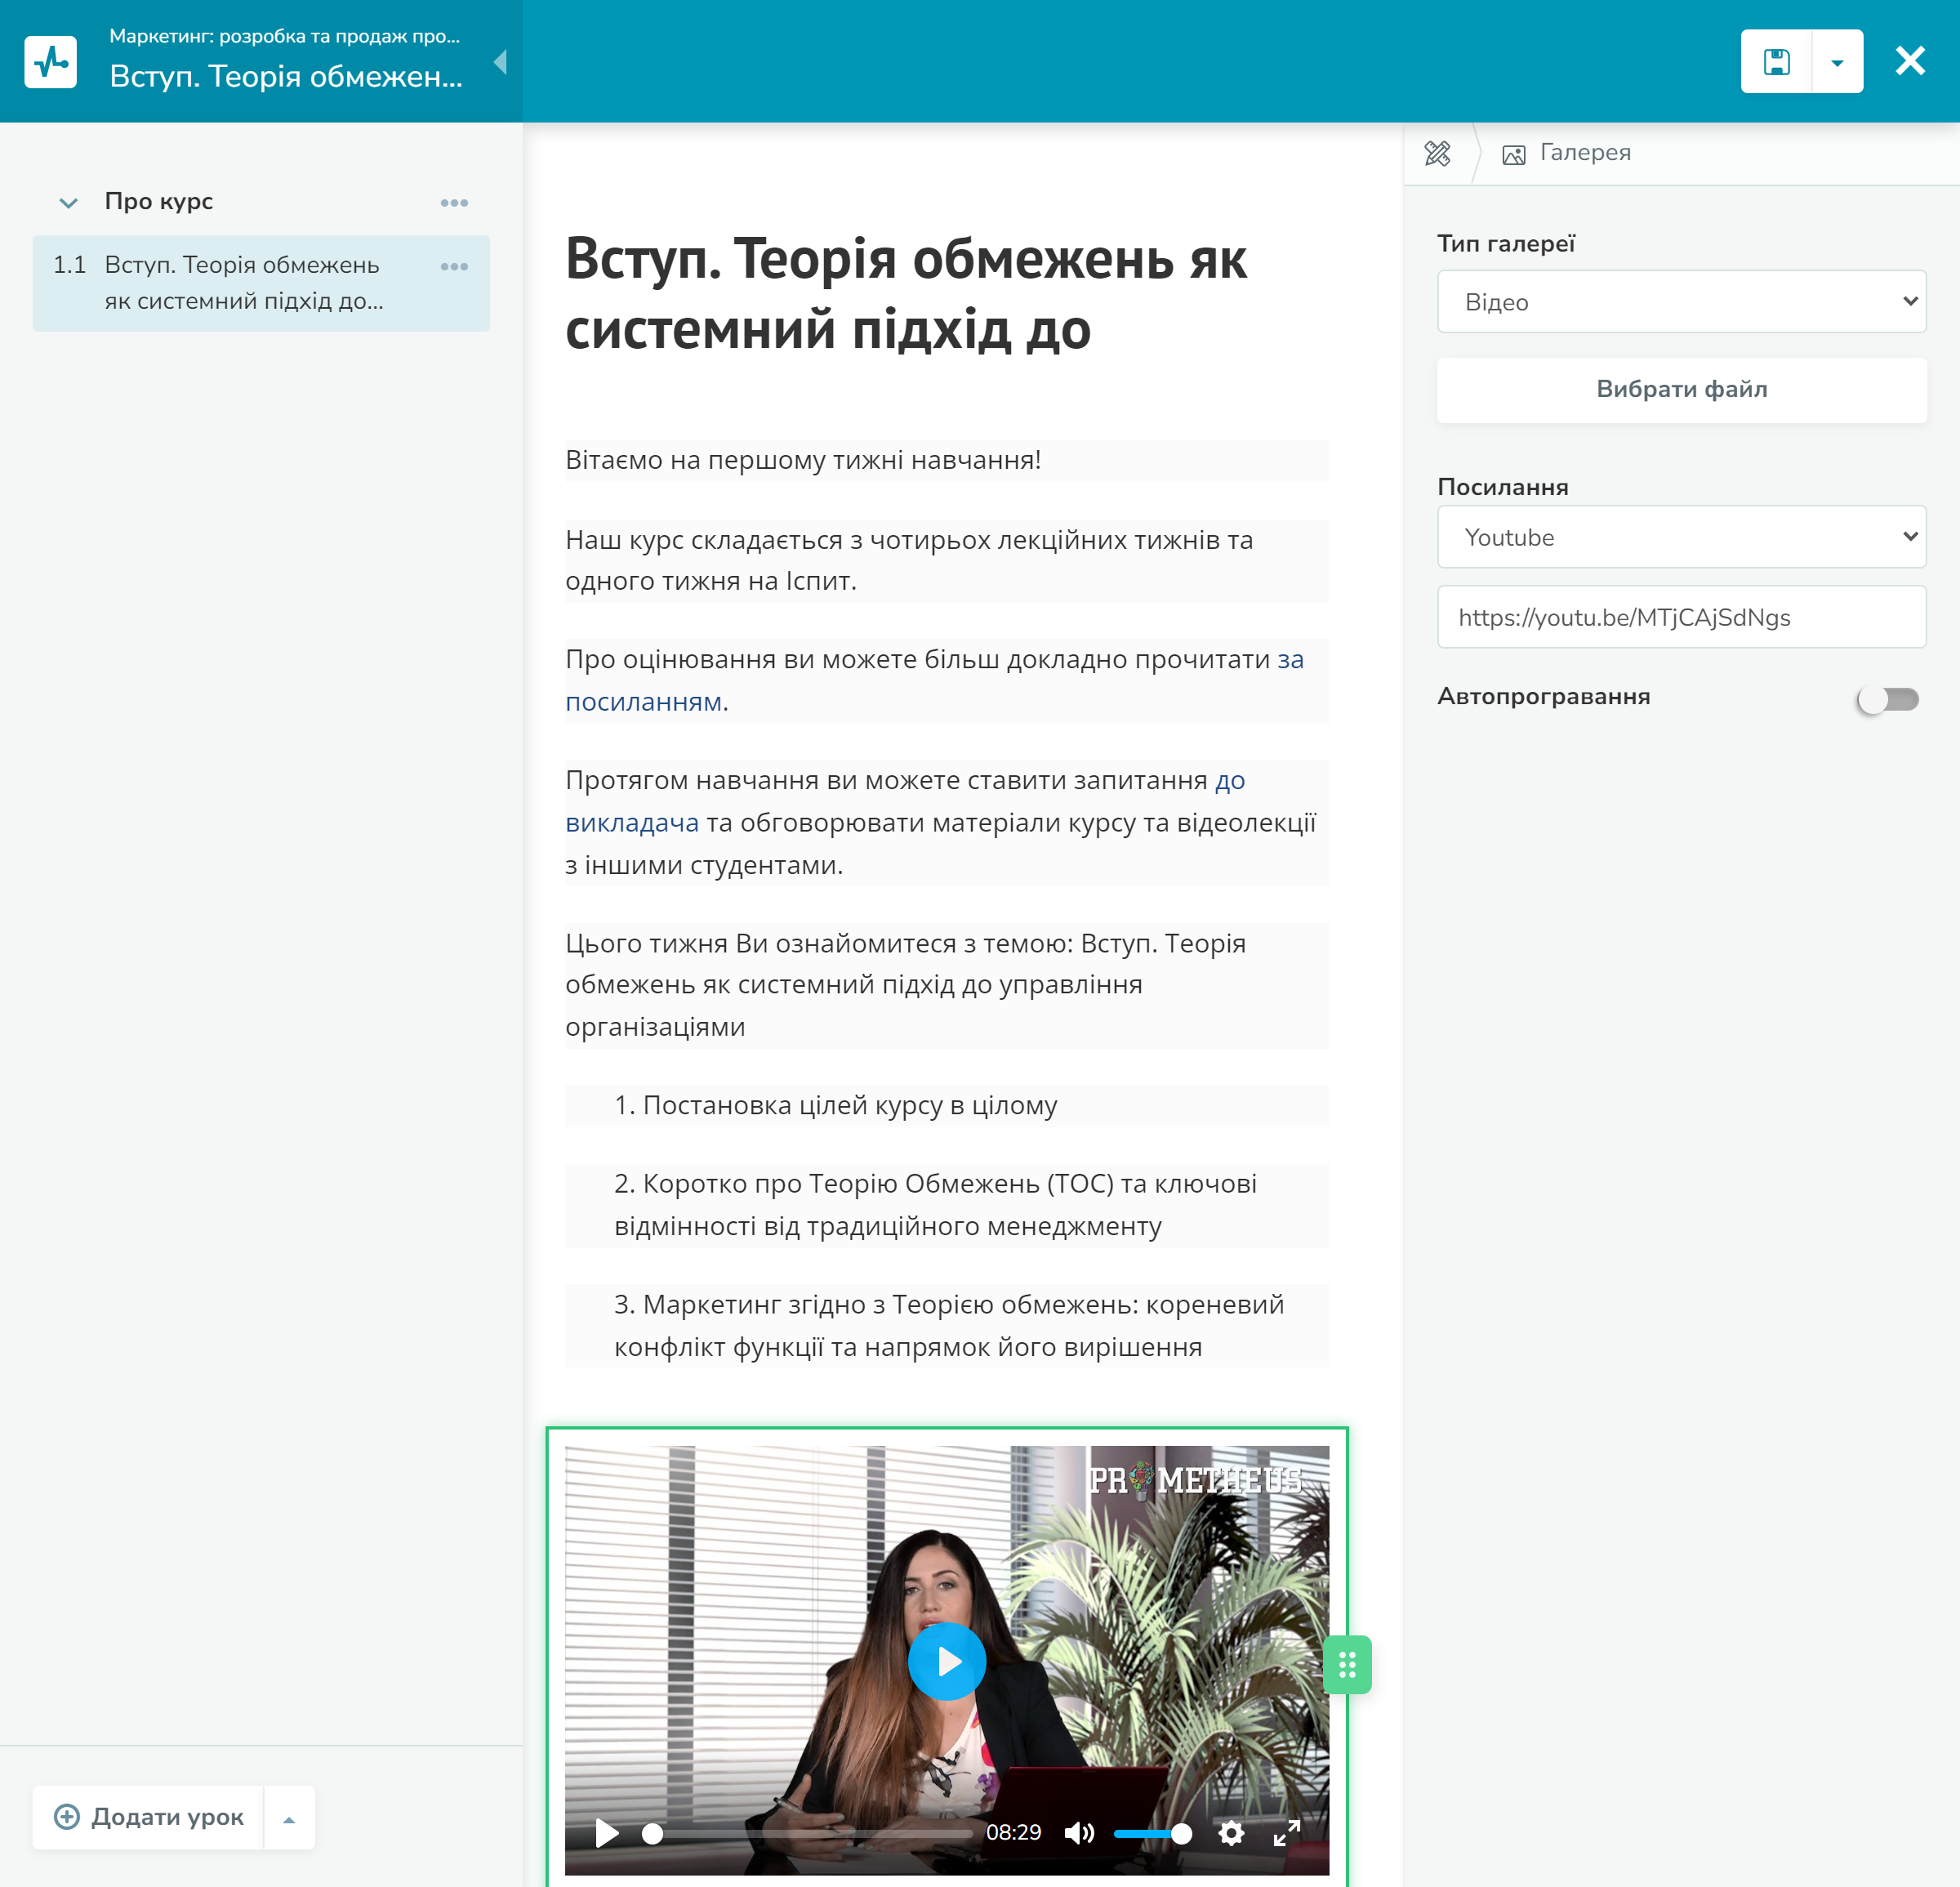Click the drag handle on video block
1960x1887 pixels.
1346,1664
